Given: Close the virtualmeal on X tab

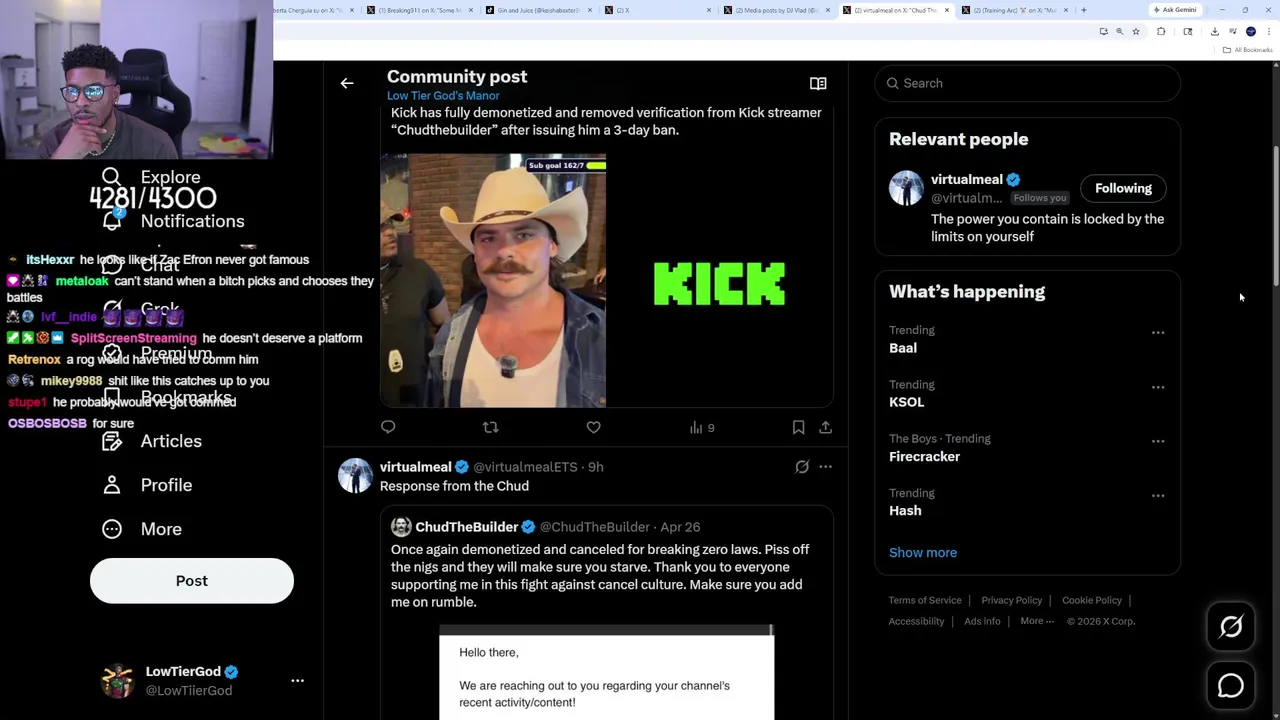Looking at the screenshot, I should (947, 10).
